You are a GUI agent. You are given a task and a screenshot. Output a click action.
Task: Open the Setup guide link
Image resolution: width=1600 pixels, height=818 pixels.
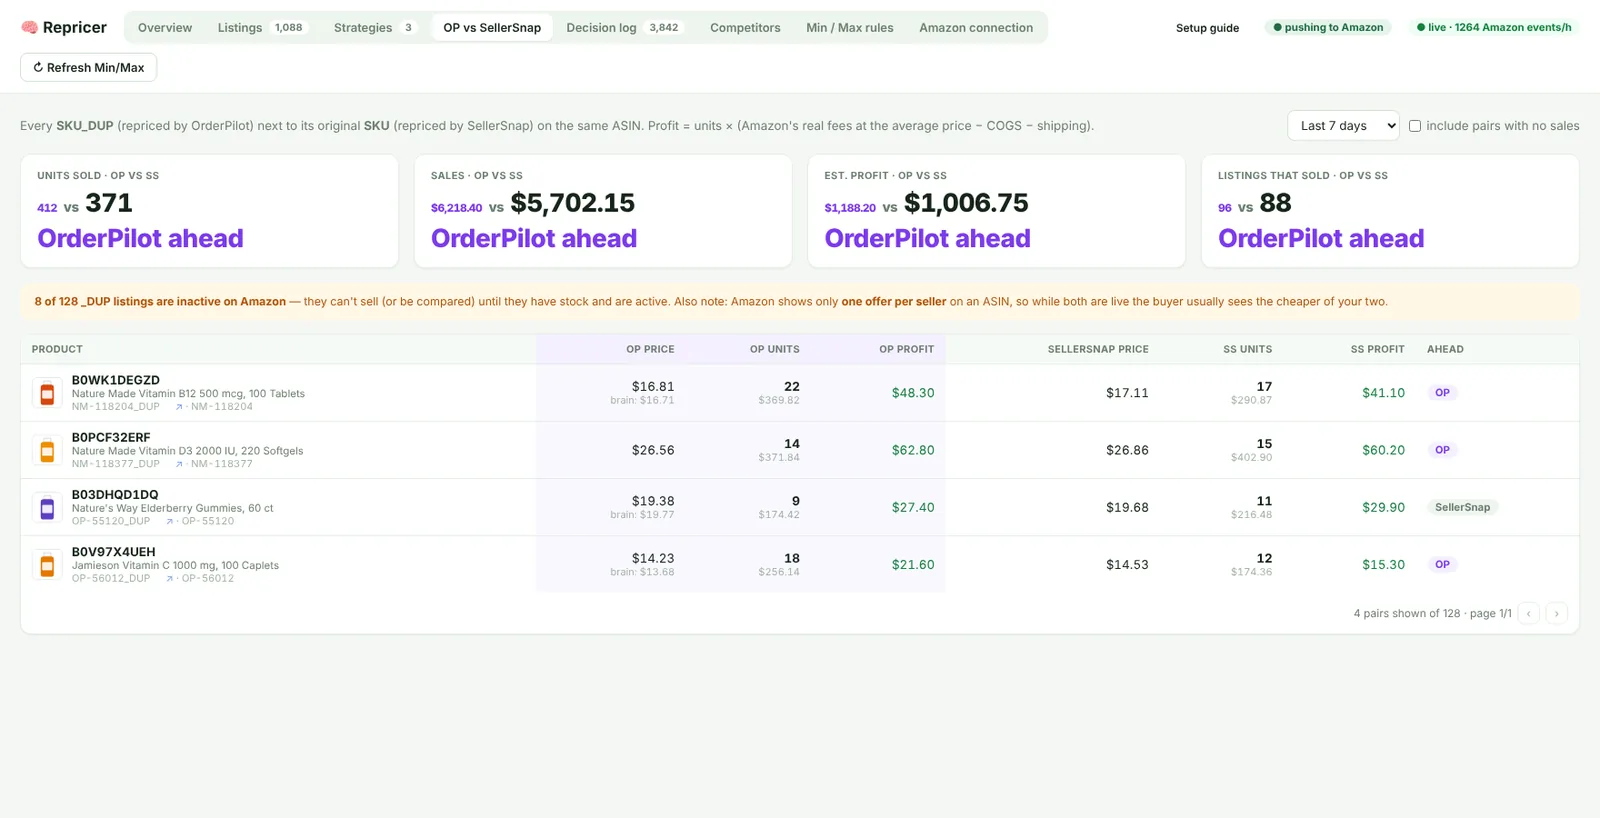[1207, 28]
